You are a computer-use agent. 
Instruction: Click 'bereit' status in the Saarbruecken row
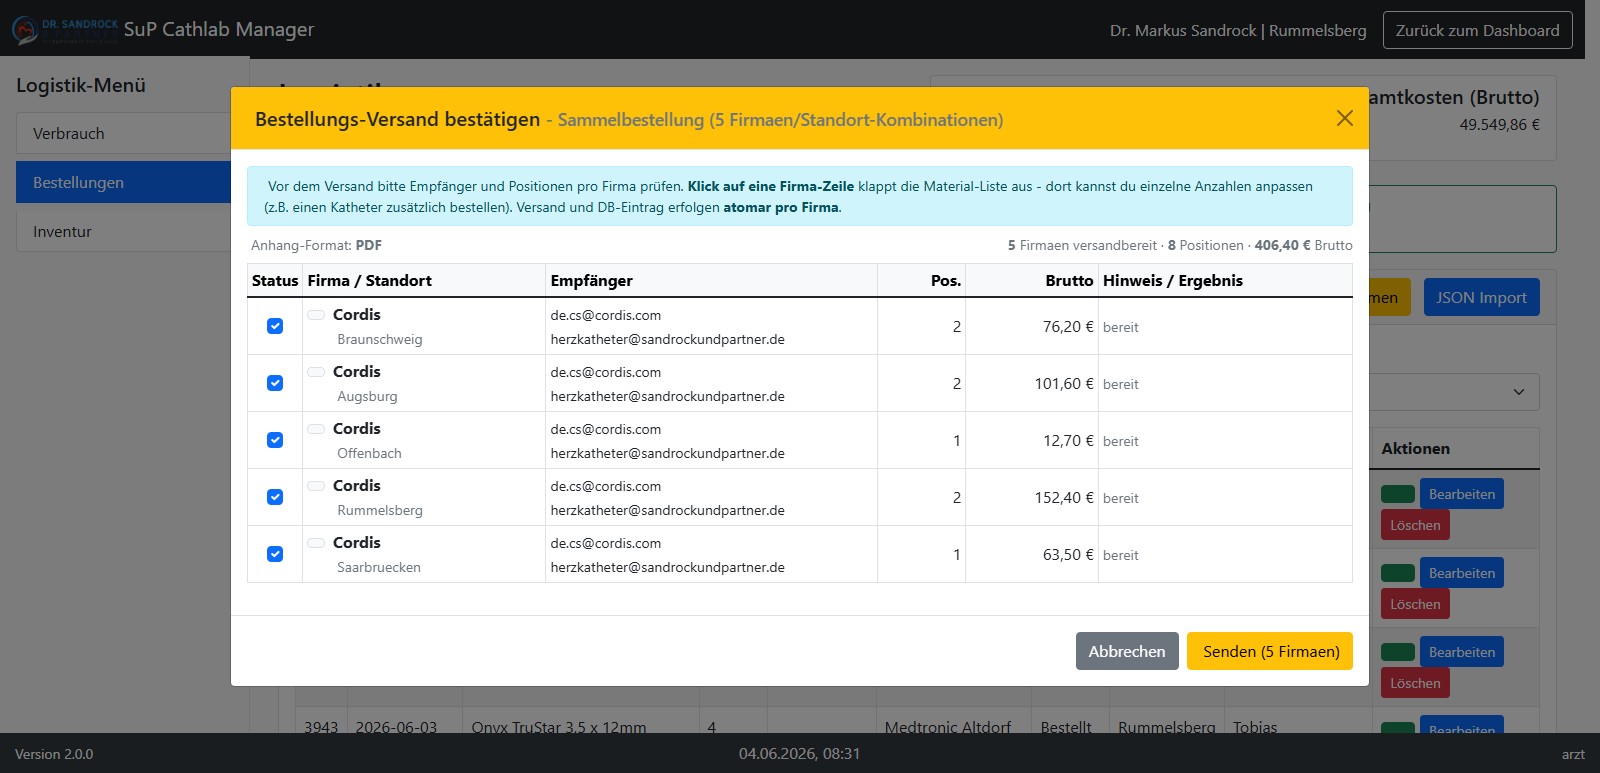tap(1120, 555)
